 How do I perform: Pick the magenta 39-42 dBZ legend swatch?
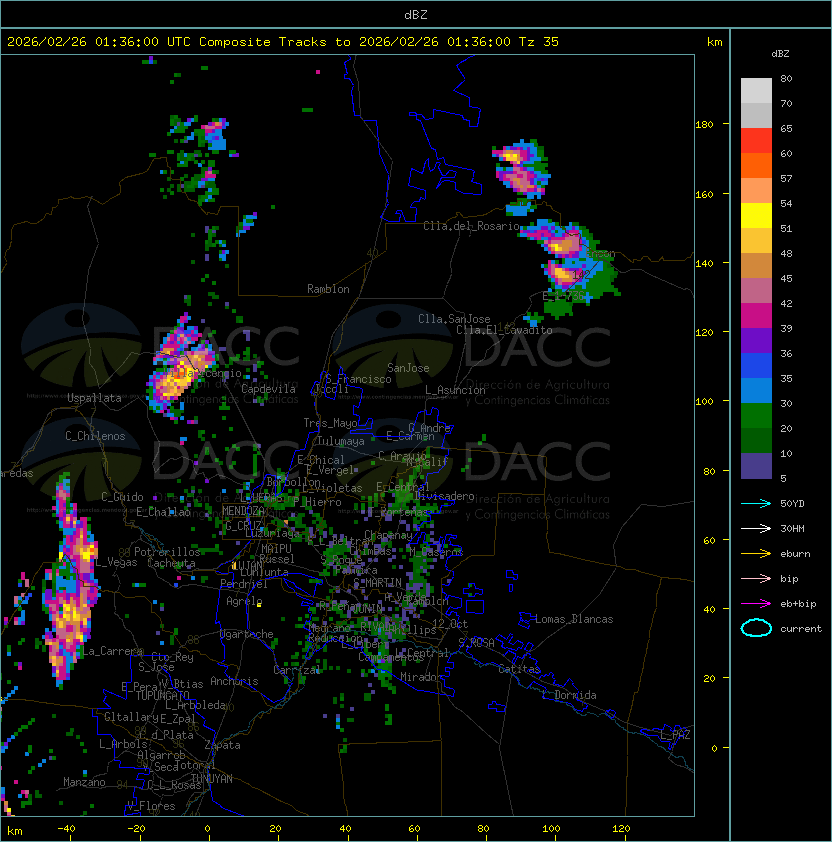click(756, 316)
